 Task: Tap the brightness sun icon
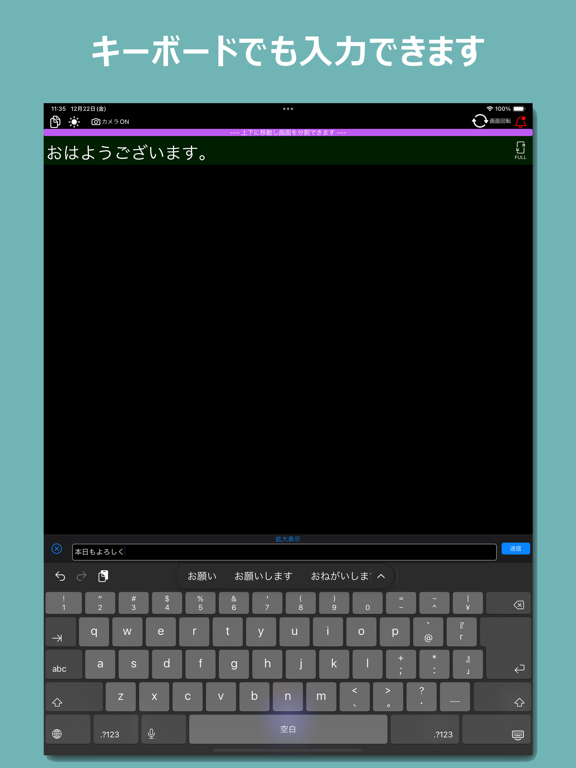74,122
